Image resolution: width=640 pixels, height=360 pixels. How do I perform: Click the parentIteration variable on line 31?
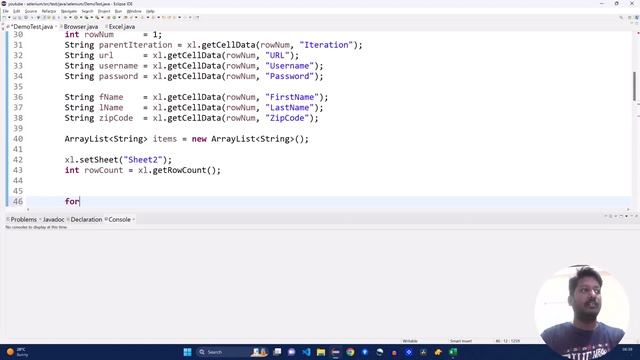136,45
